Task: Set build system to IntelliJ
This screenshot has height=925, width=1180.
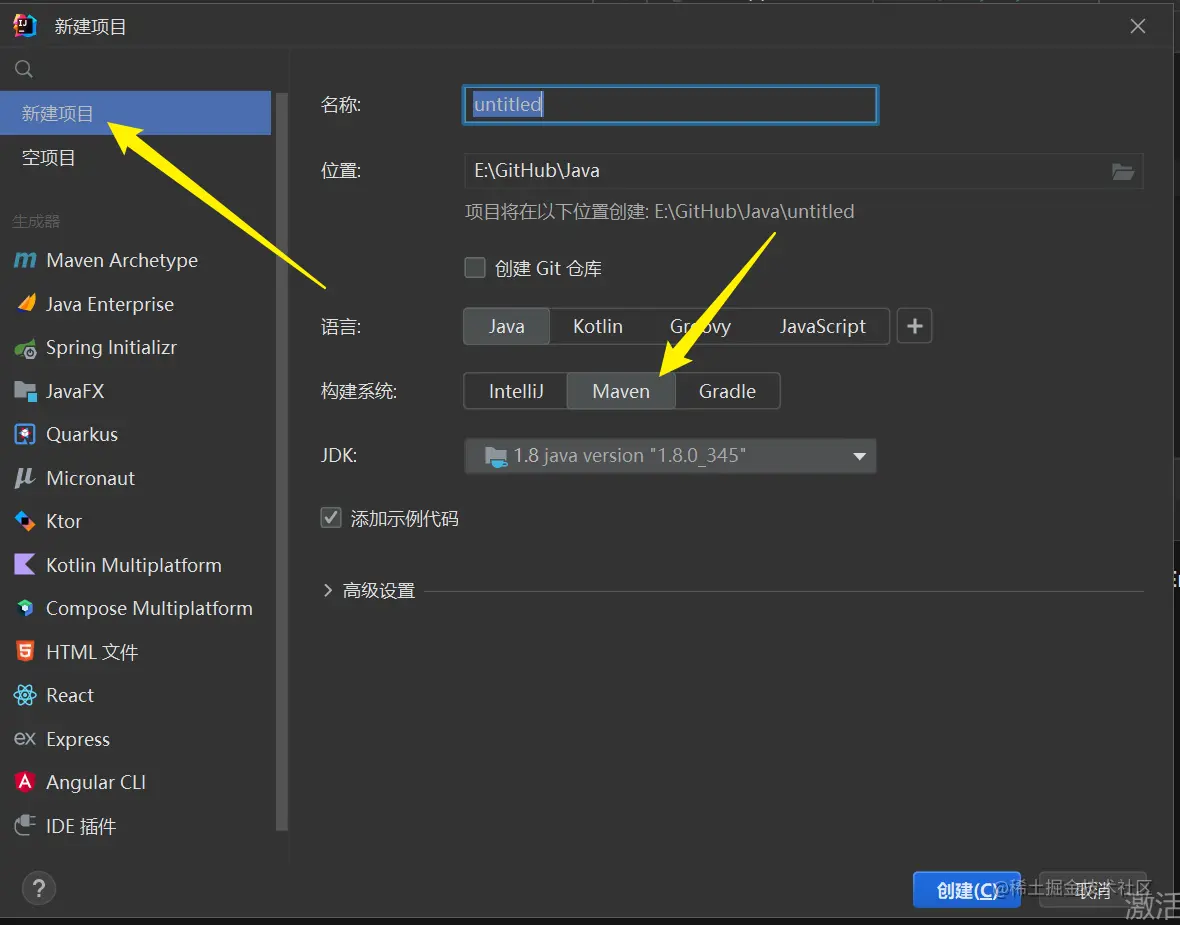Action: tap(515, 391)
